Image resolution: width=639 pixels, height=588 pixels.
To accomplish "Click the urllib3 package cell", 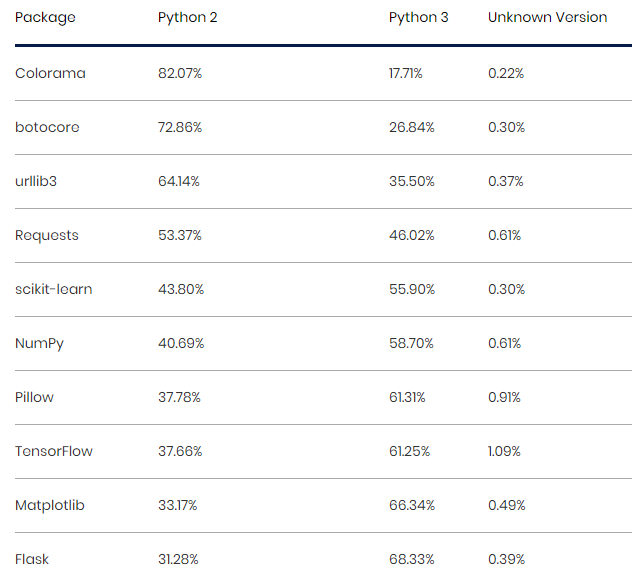I will (x=39, y=181).
